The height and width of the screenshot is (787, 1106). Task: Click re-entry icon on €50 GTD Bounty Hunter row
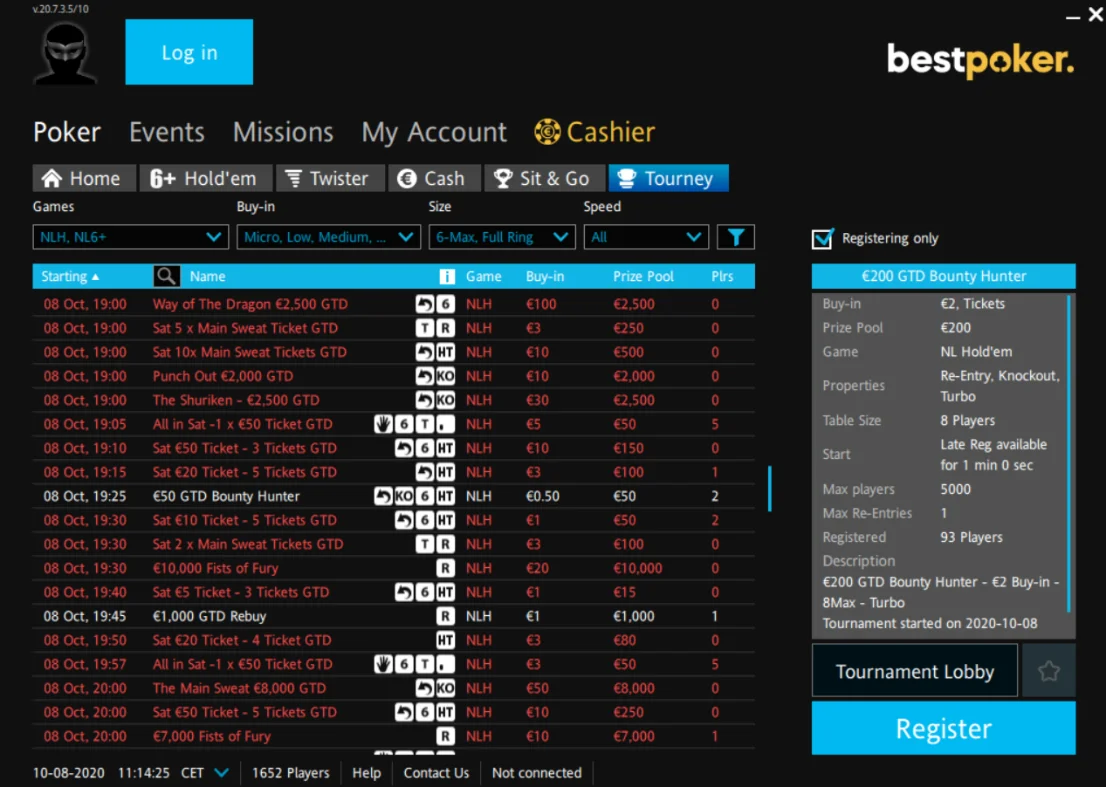[383, 496]
